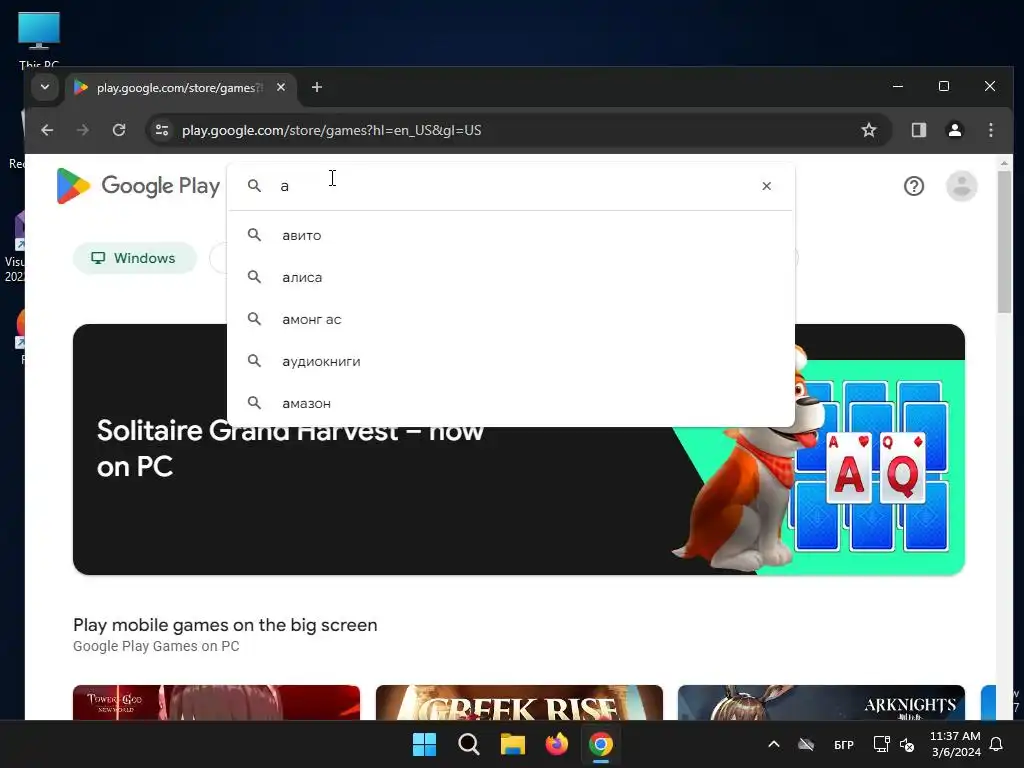The width and height of the screenshot is (1024, 768).
Task: Switch to the play.google.com/store/games tab
Action: pos(180,88)
